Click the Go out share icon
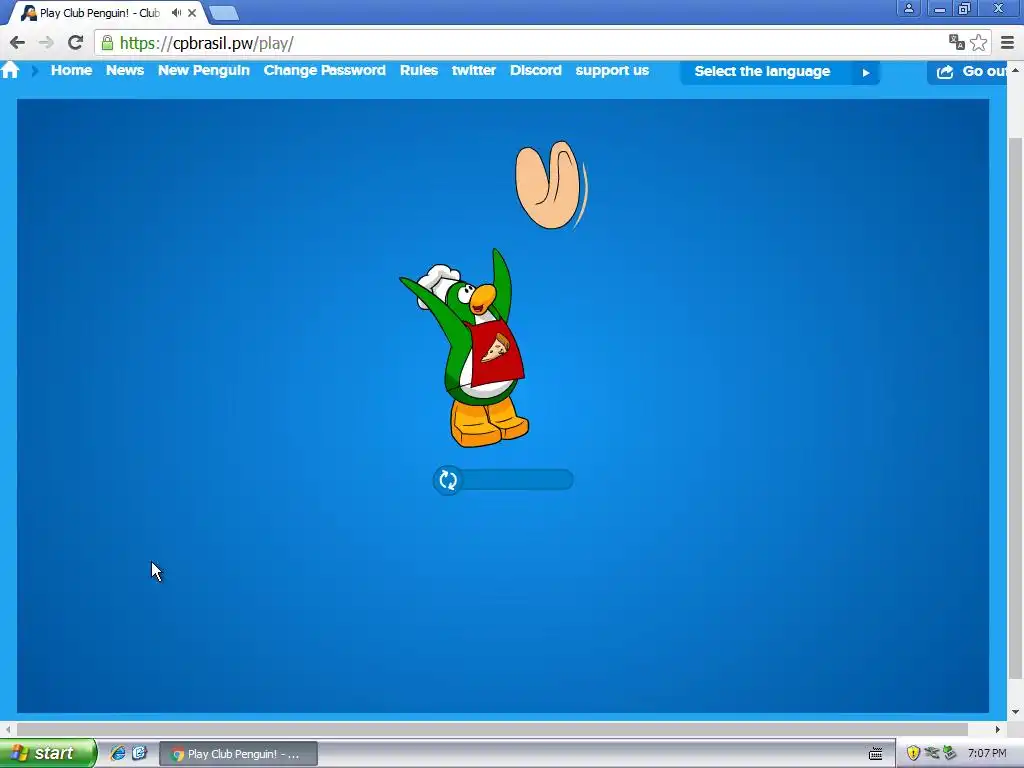This screenshot has width=1024, height=768. (945, 72)
